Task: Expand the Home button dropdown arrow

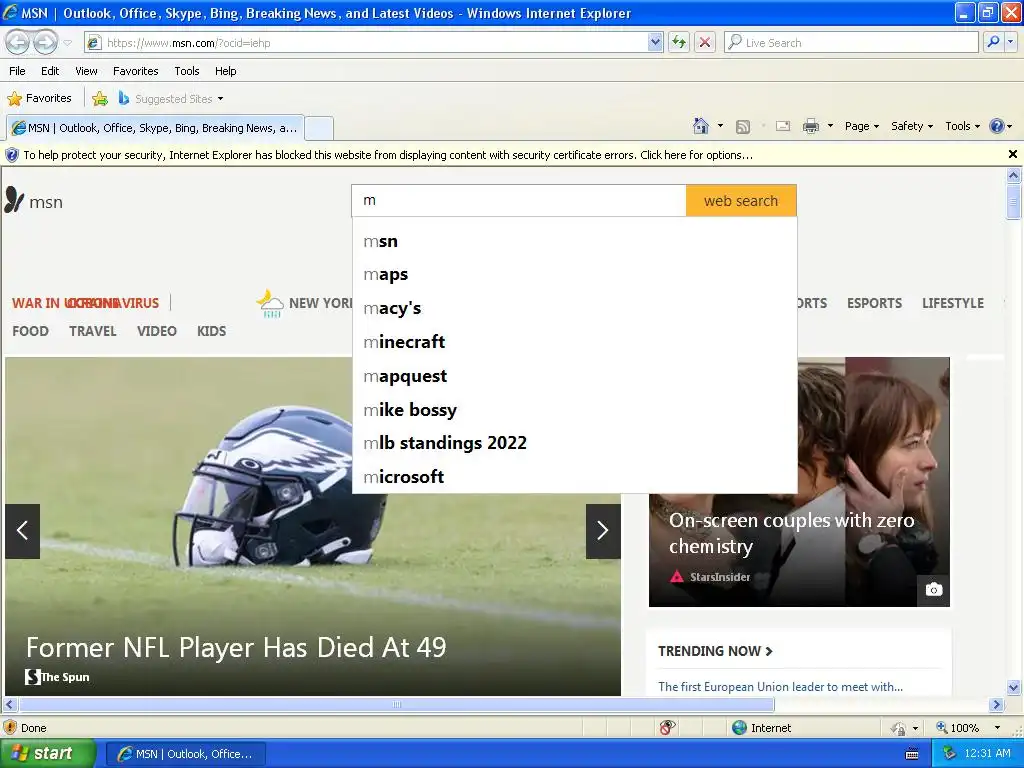Action: click(x=720, y=126)
